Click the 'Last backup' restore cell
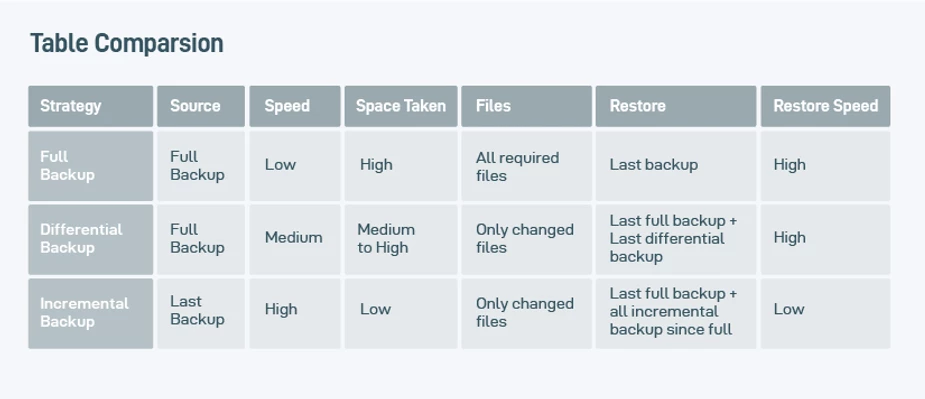Screen dimensions: 925x399 click(x=675, y=166)
